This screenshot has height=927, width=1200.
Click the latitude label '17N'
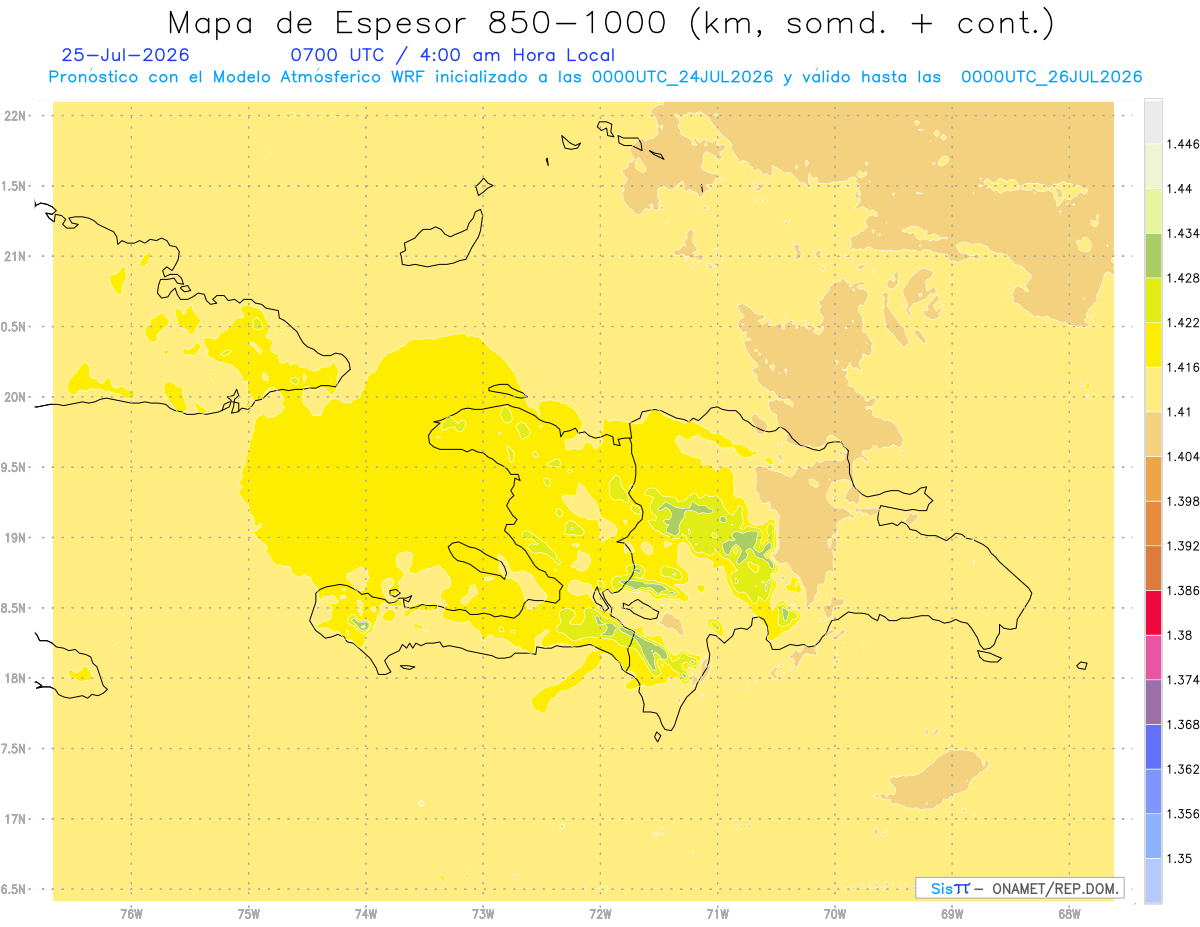coord(16,819)
